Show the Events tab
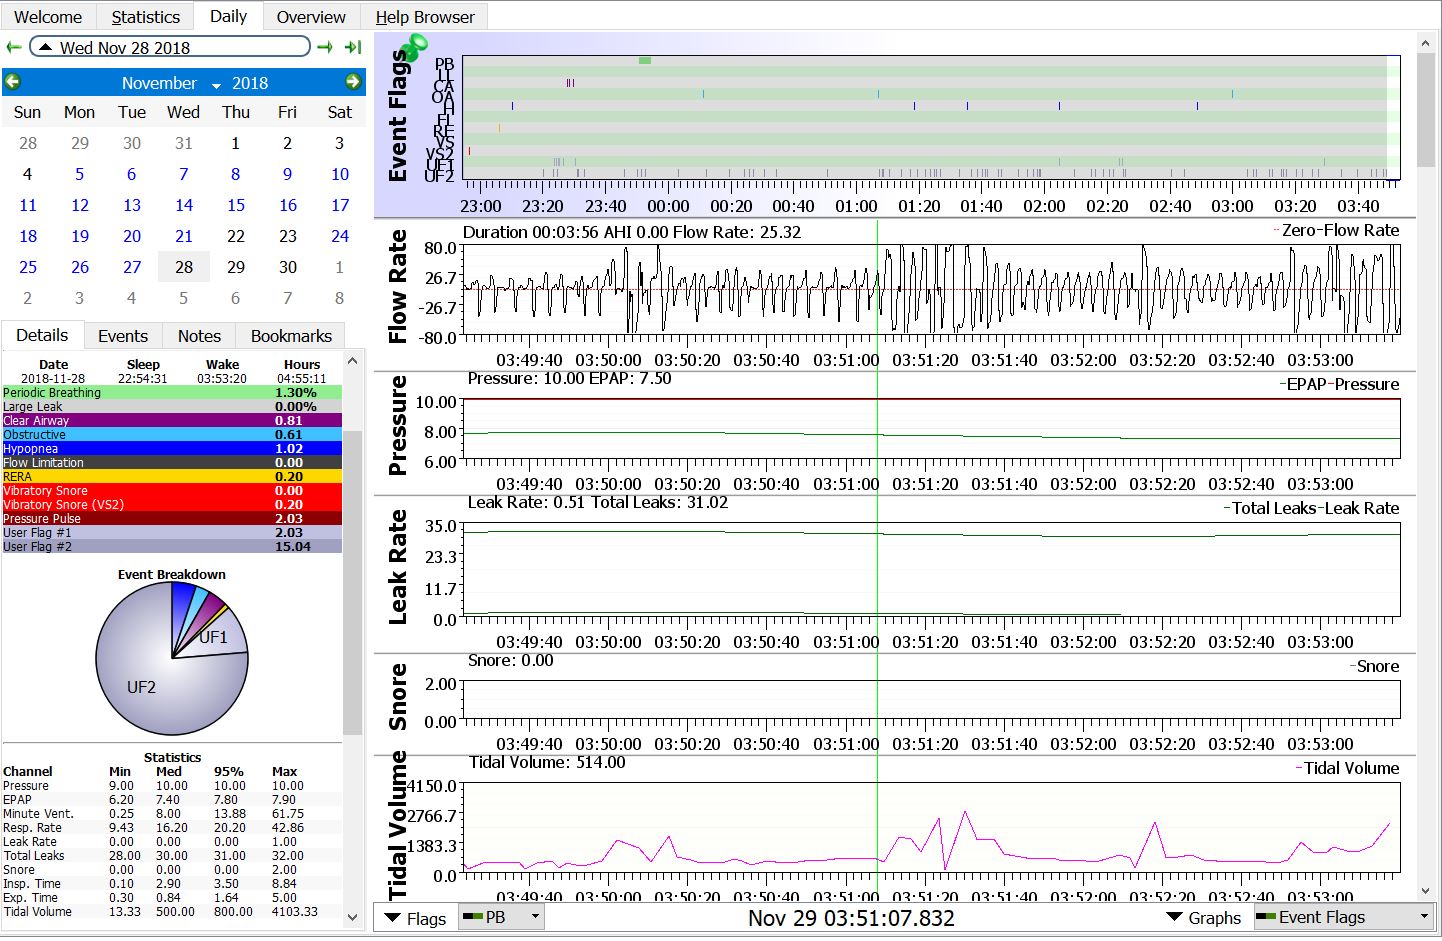The height and width of the screenshot is (941, 1442). coord(123,336)
